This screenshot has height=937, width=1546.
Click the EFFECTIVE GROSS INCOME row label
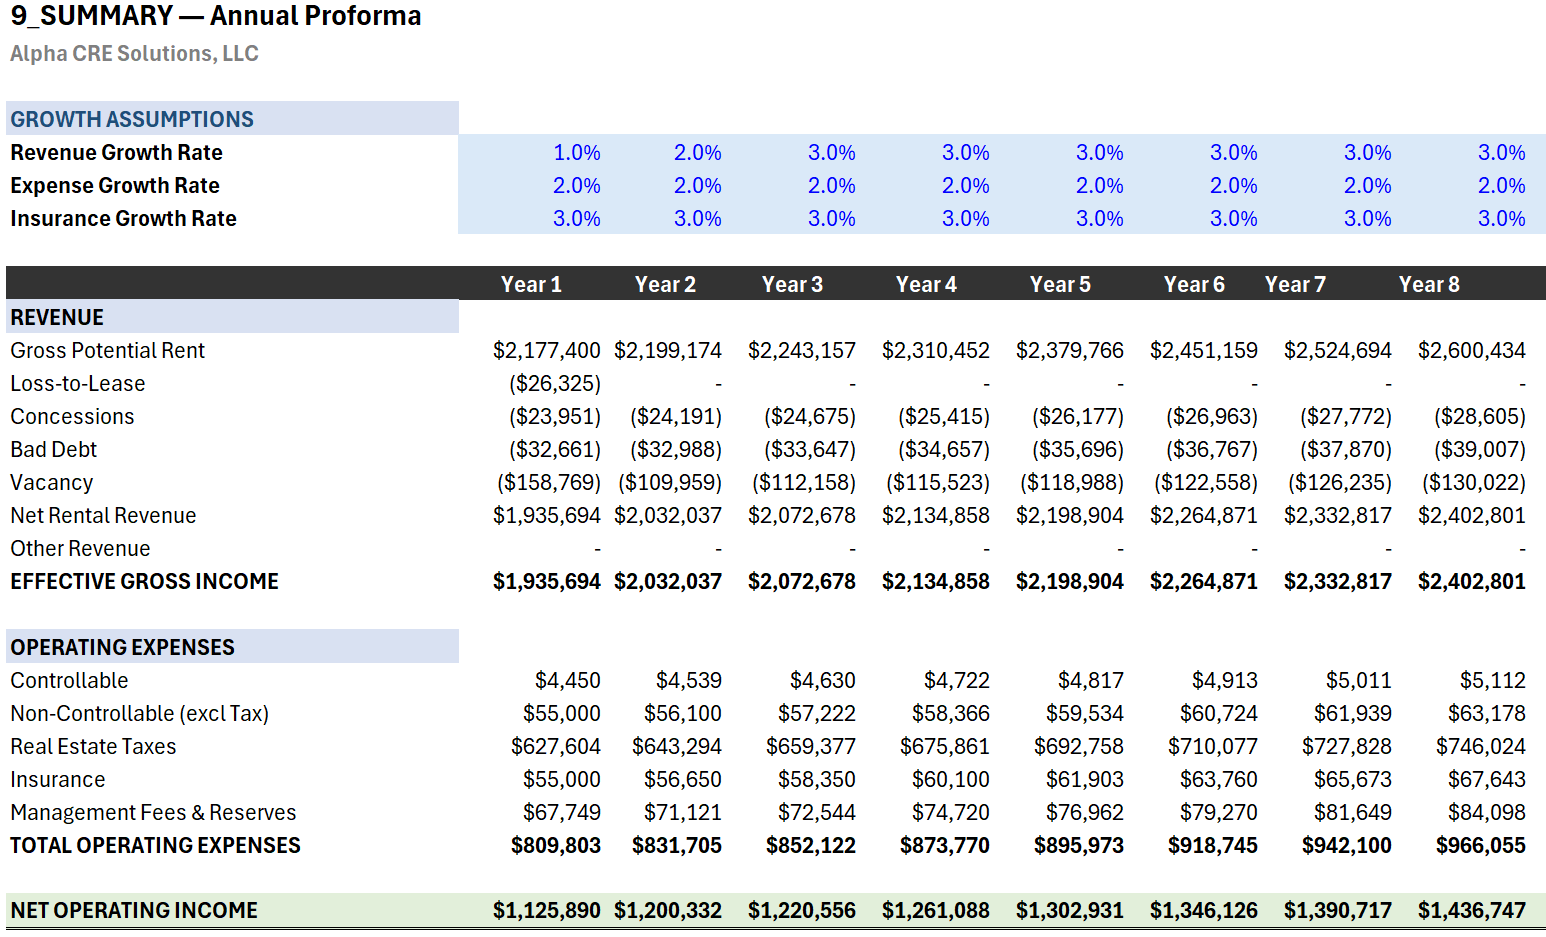pos(144,581)
